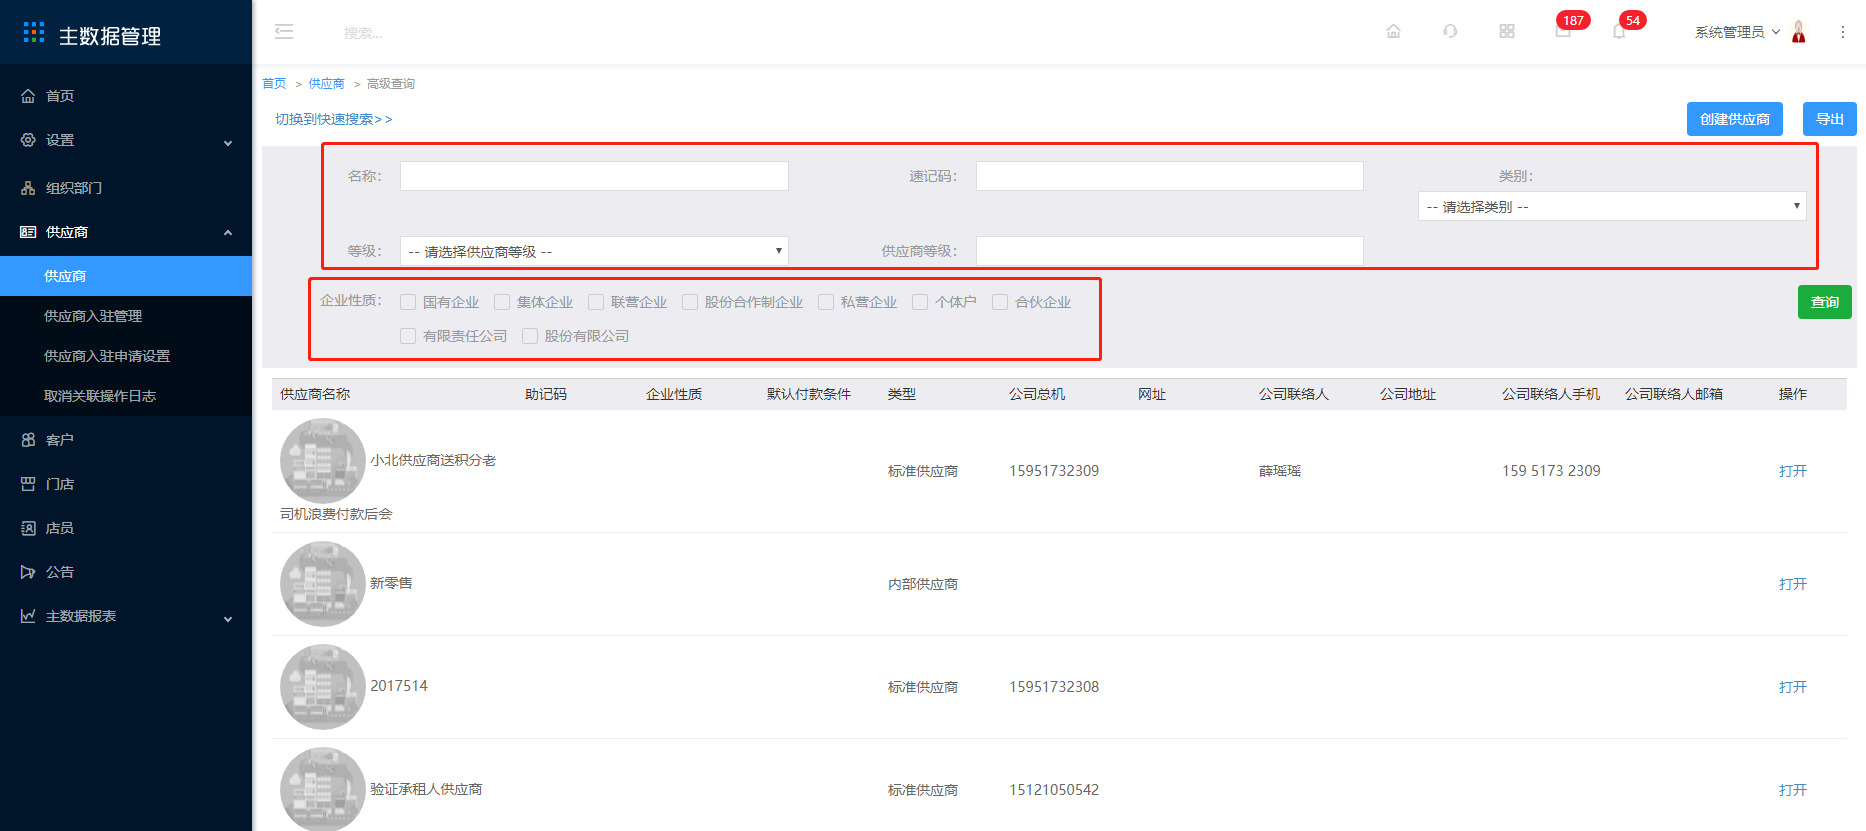The image size is (1866, 831).
Task: Open the 系统管理员 user dropdown
Action: [x=1737, y=32]
